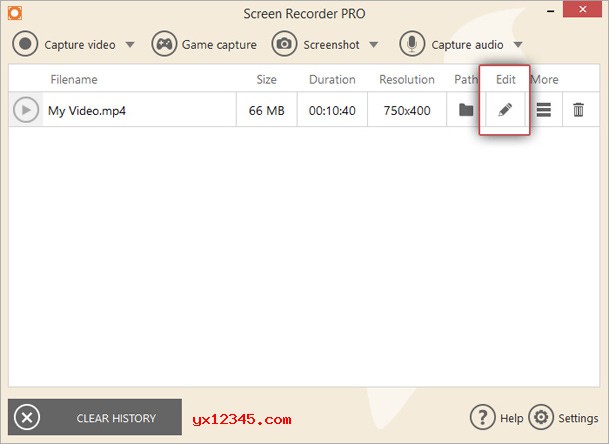Click the More column header
609x444 pixels.
pos(545,80)
